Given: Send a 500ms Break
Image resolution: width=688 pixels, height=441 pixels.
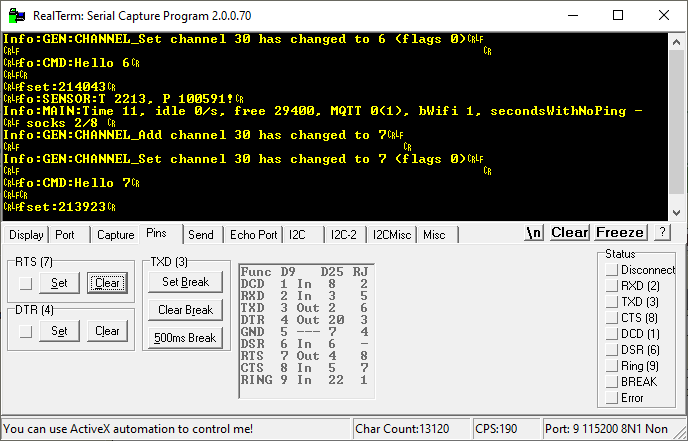Looking at the screenshot, I should point(185,338).
